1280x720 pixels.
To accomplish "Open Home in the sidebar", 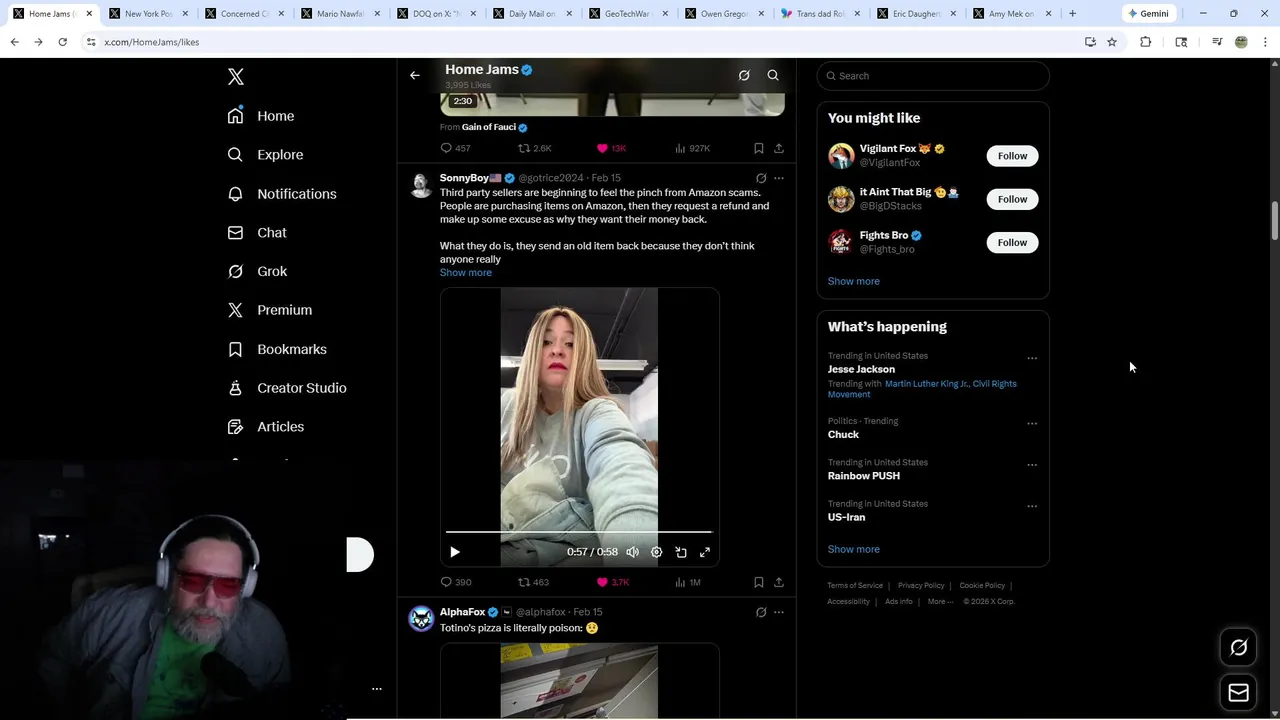I will 261,116.
